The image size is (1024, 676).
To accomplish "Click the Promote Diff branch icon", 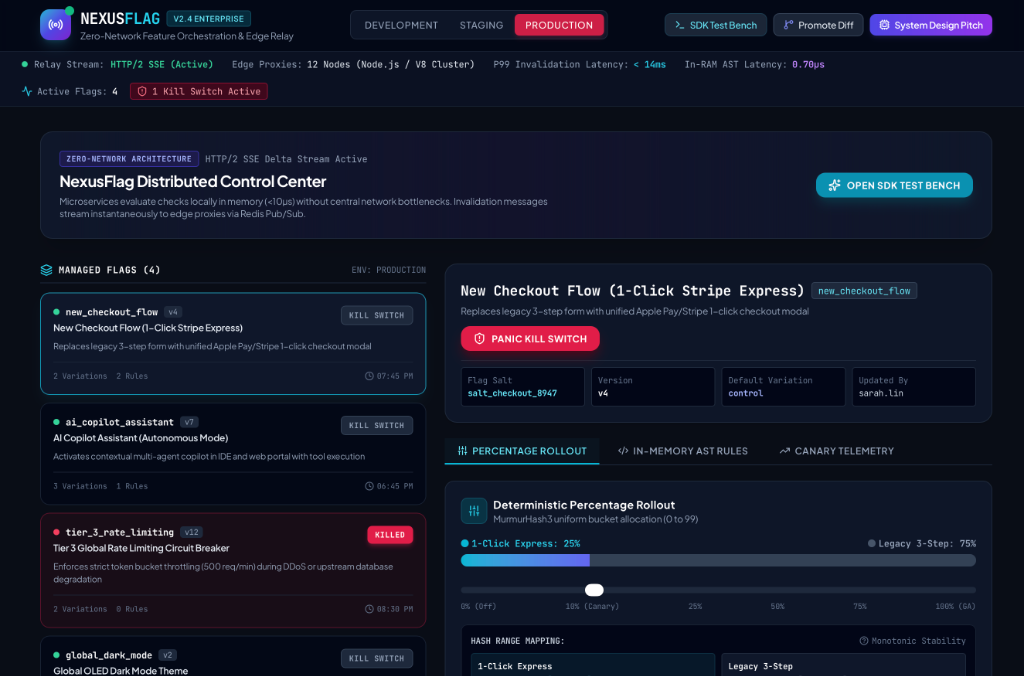I will [788, 25].
